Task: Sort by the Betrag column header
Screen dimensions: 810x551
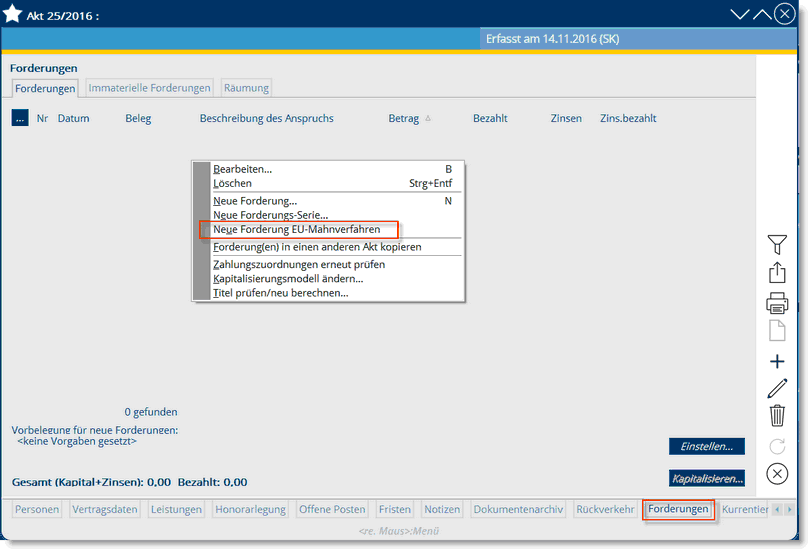Action: click(x=404, y=118)
